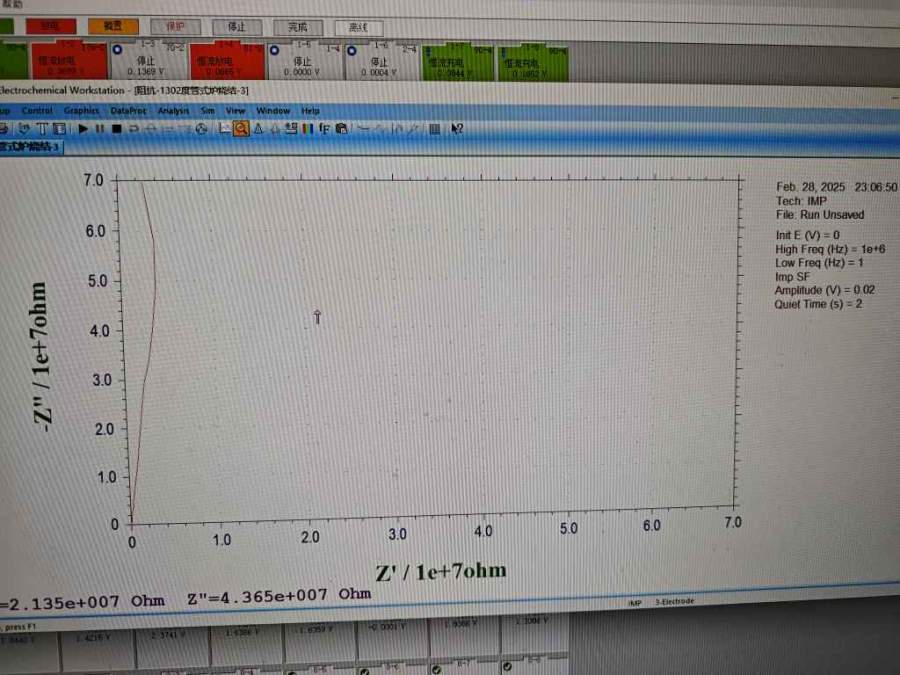
Task: Click the context help arrow icon
Action: (x=457, y=129)
